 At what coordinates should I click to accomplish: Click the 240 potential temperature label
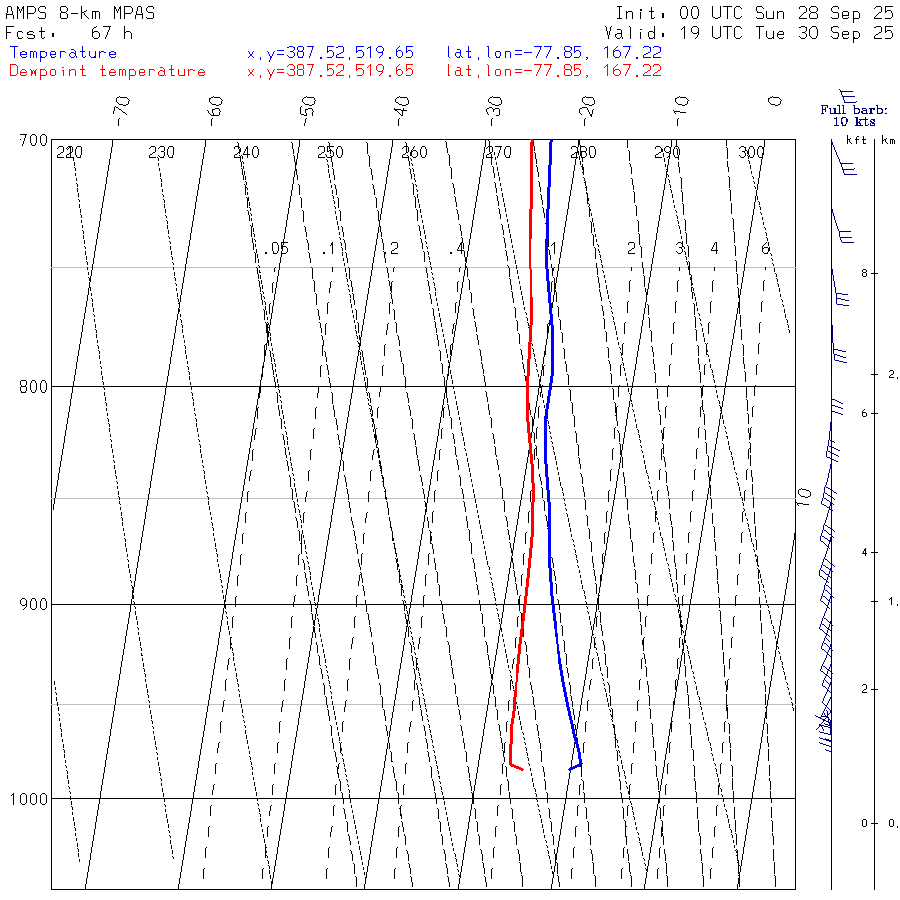point(246,153)
